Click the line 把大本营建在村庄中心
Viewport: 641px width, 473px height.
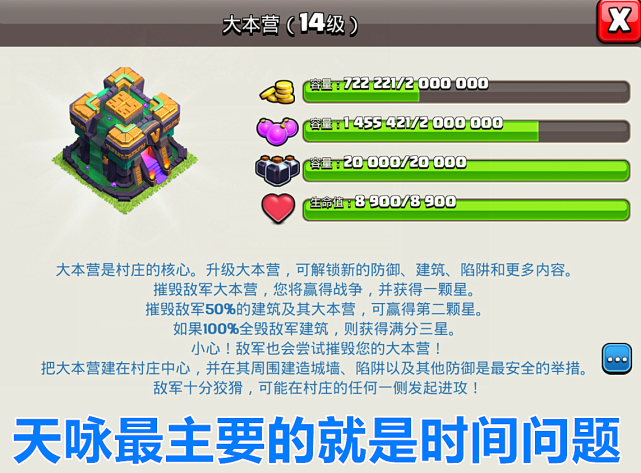pyautogui.click(x=314, y=368)
